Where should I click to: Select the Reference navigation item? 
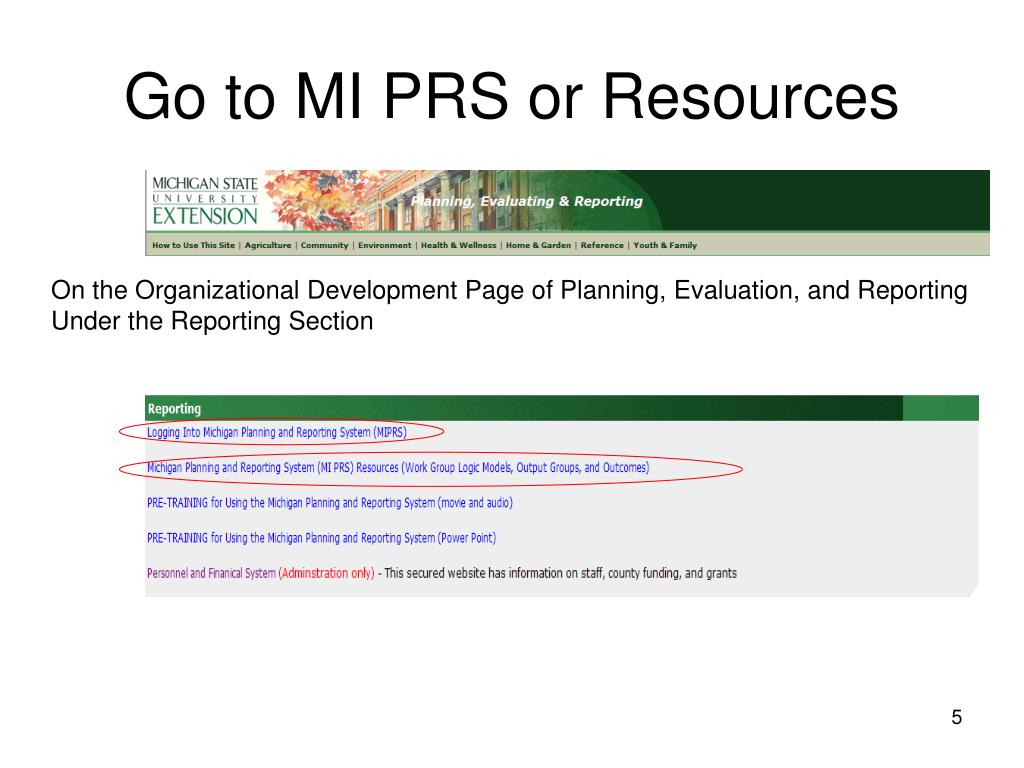602,246
